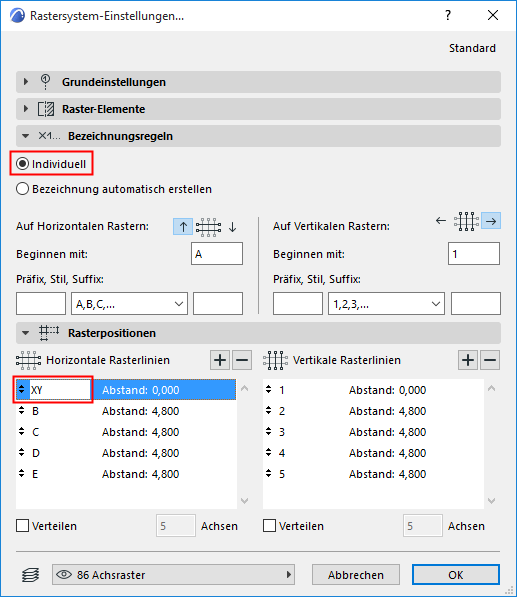Select Abstand 4,800 of vertical row 3
Screen dimensions: 517x597
tap(387, 432)
